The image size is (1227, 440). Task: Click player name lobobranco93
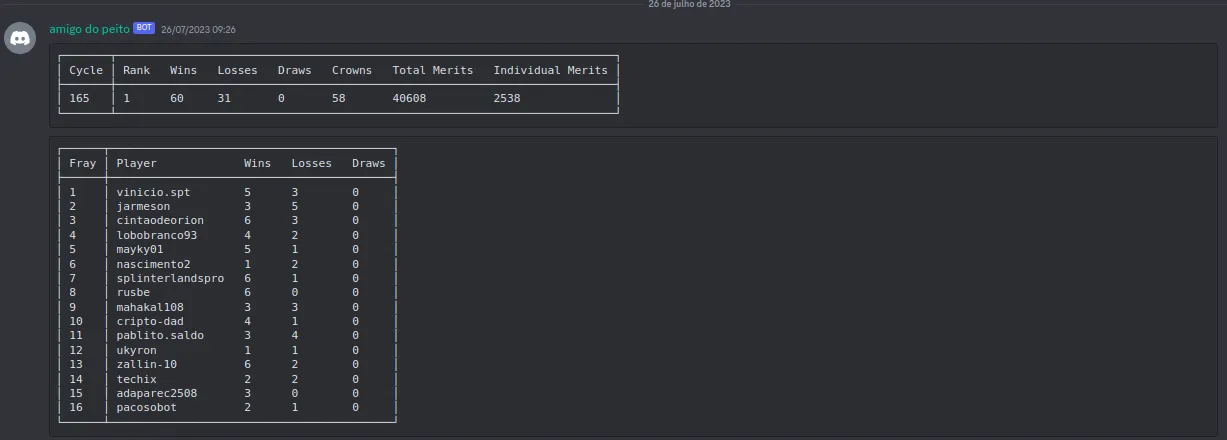tap(157, 235)
